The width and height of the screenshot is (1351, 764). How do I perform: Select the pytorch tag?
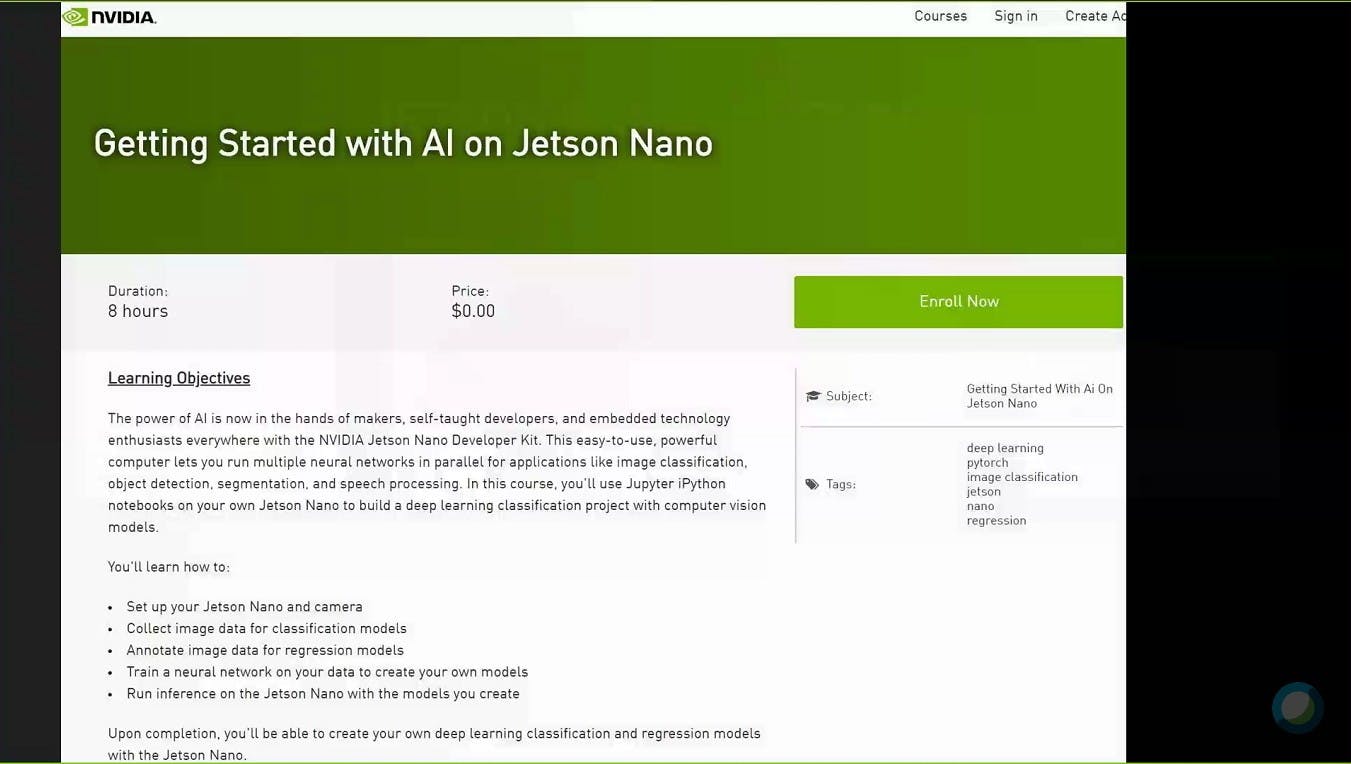tap(987, 463)
